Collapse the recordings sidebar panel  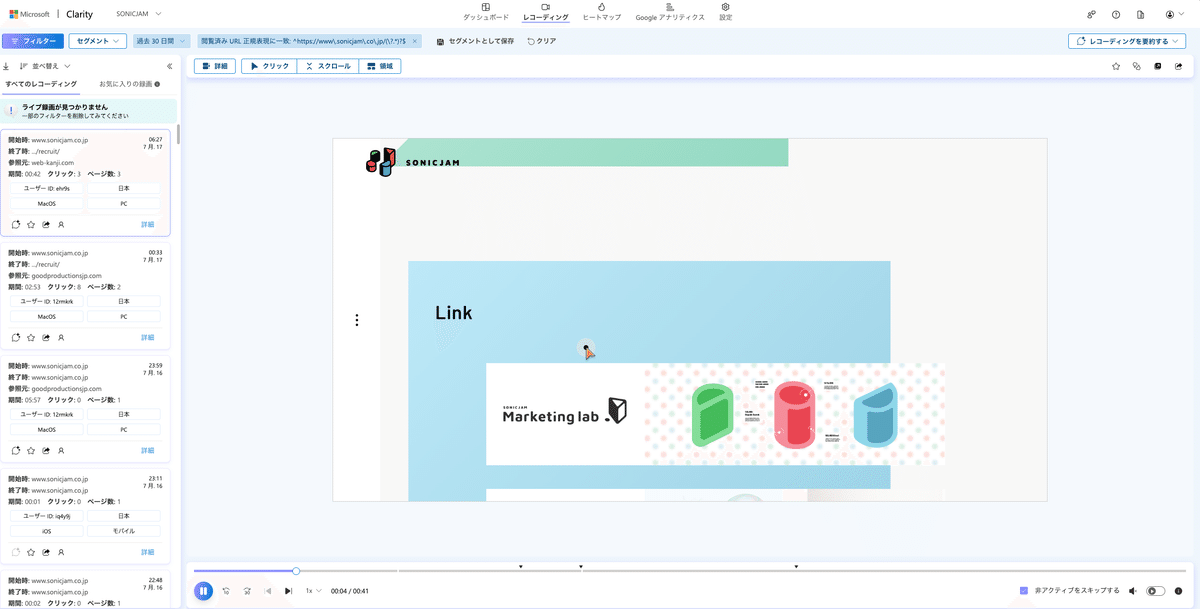click(x=169, y=66)
